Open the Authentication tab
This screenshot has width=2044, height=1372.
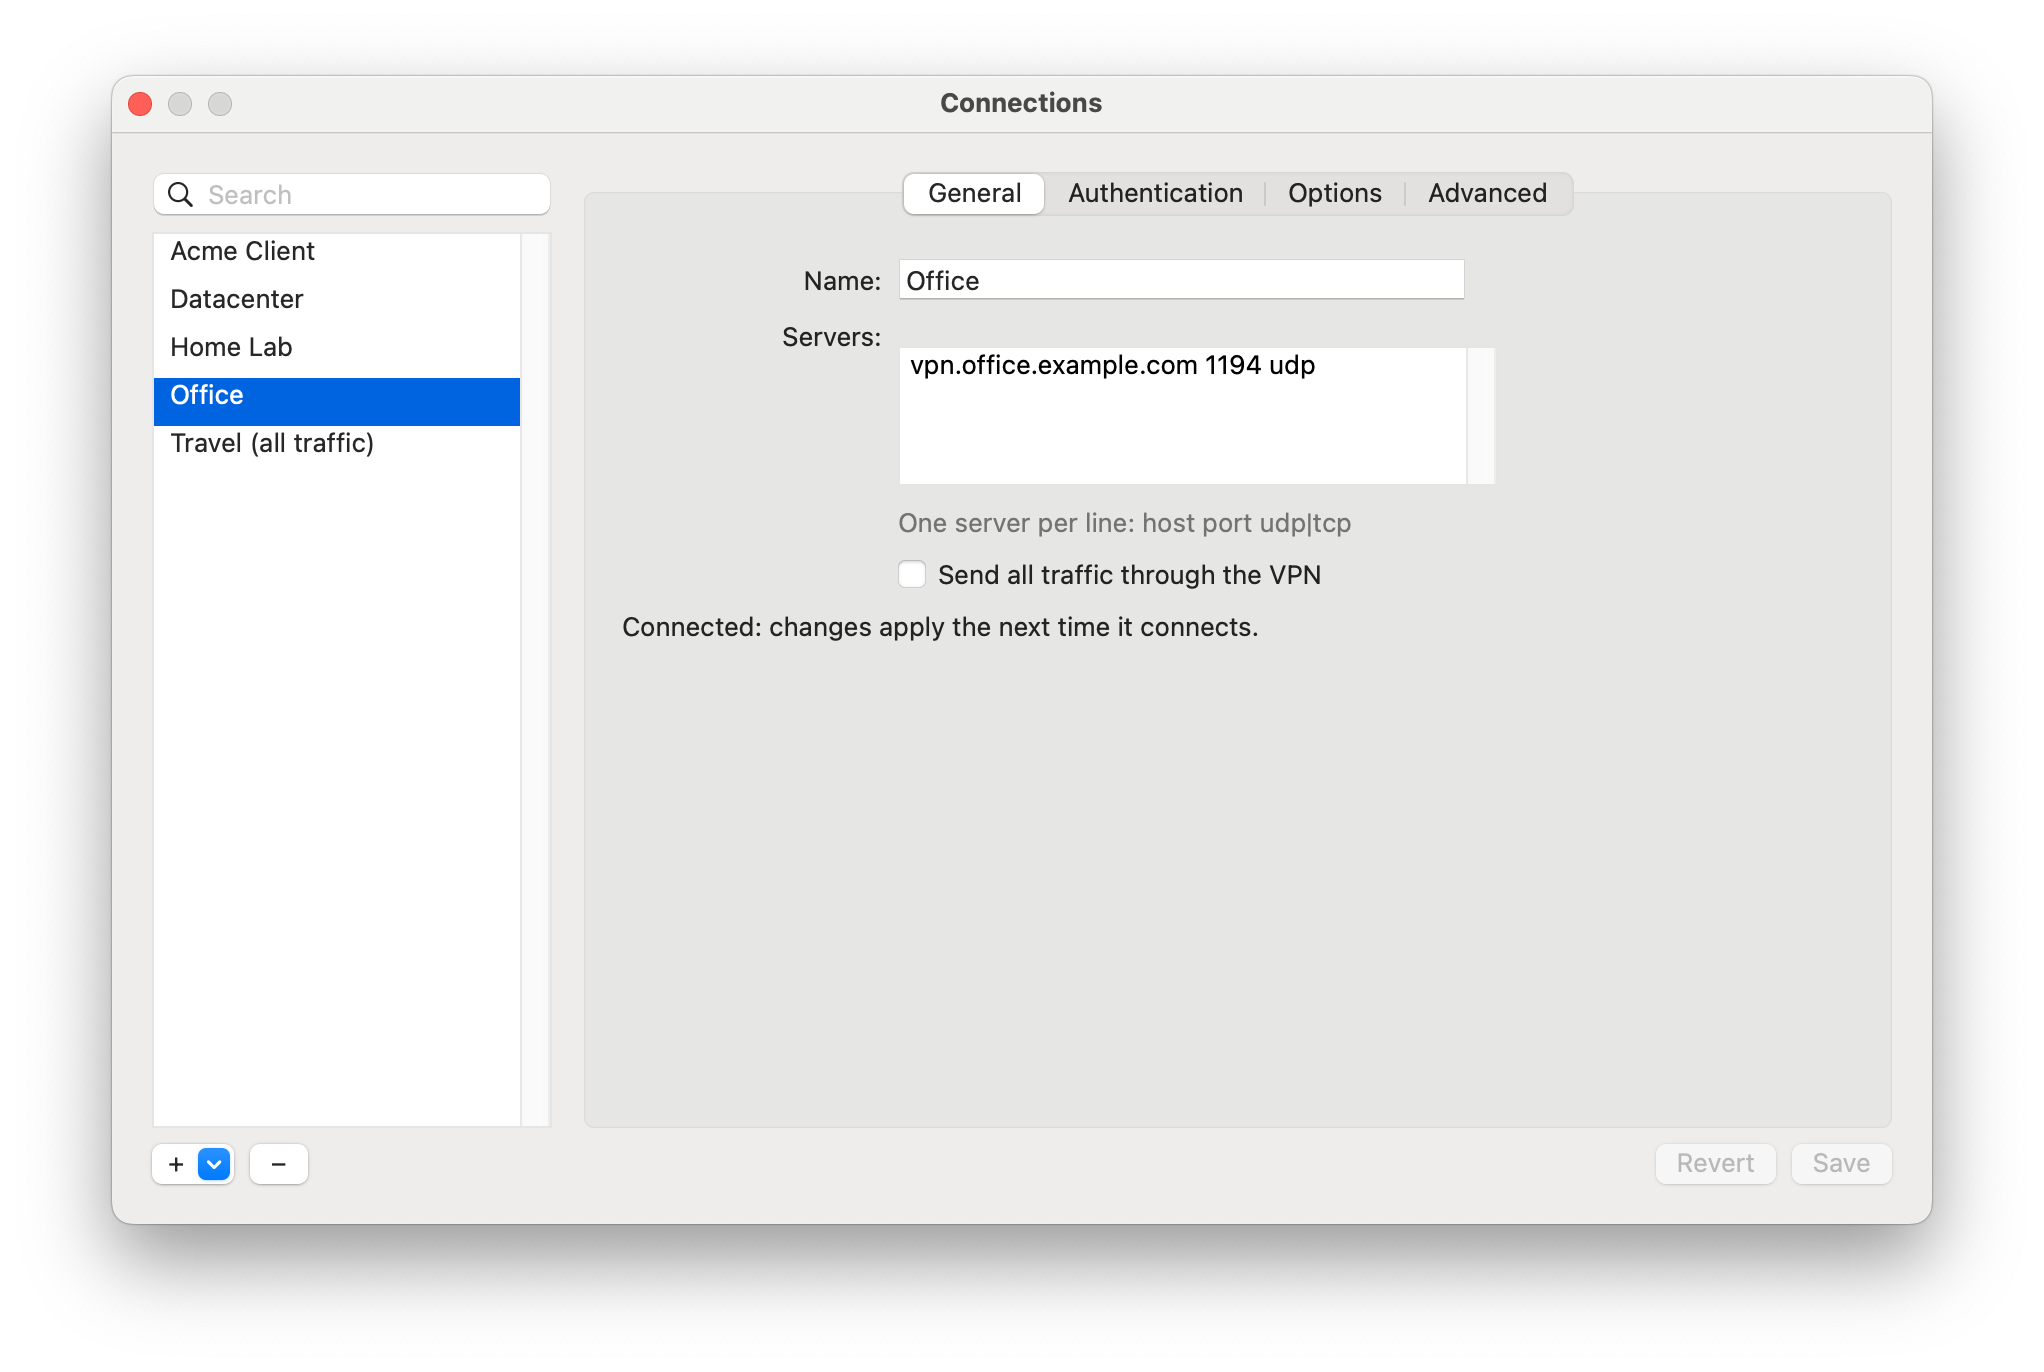tap(1155, 193)
